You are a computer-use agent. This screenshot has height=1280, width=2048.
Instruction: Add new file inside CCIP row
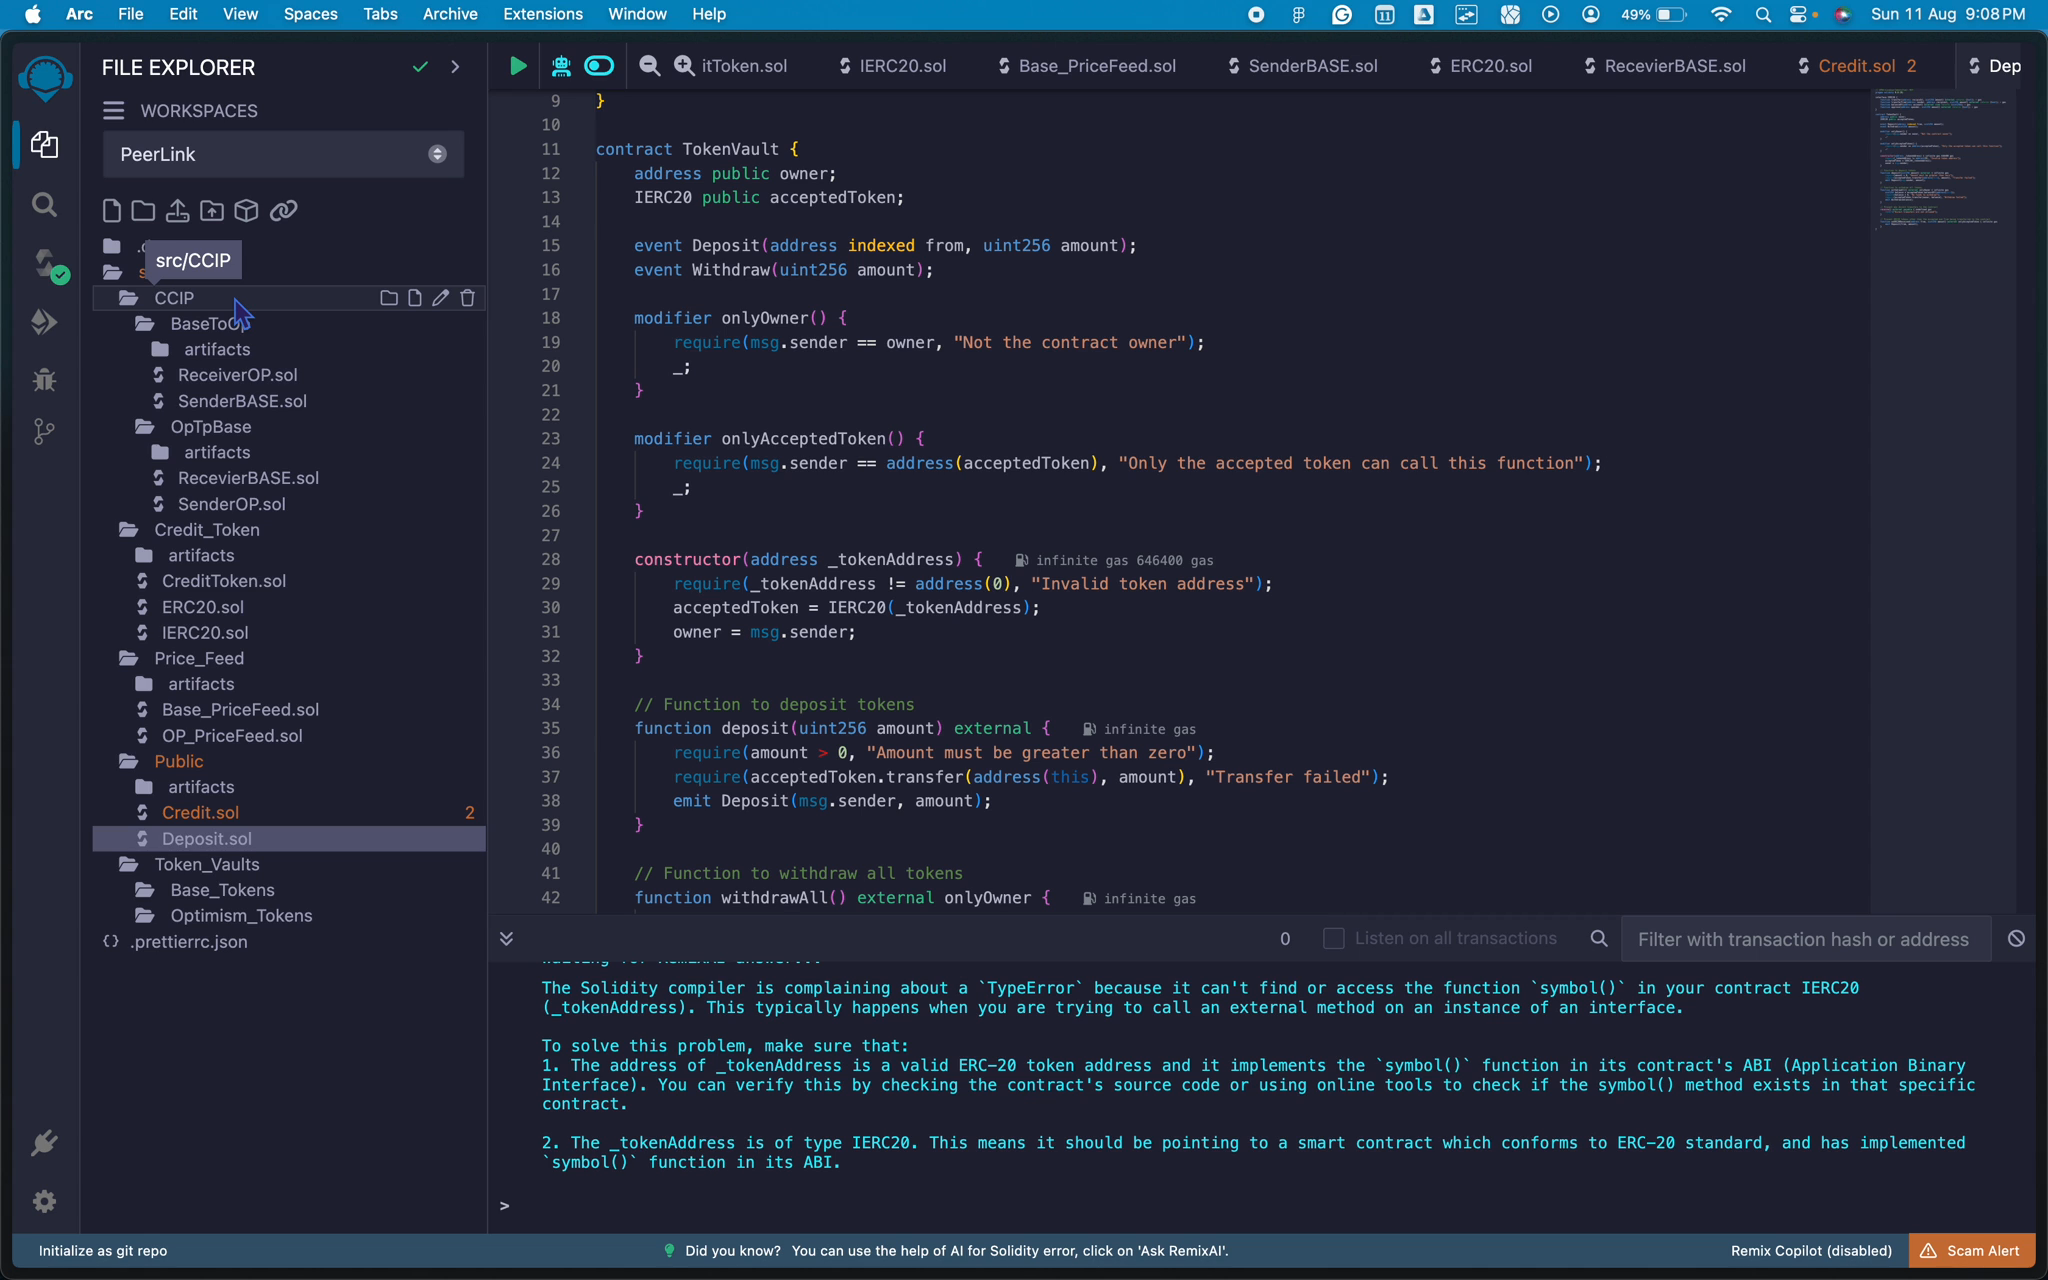click(414, 298)
